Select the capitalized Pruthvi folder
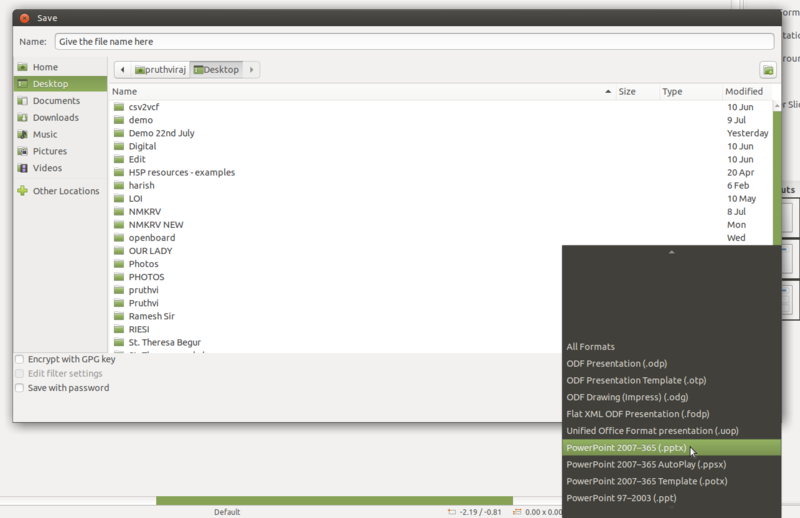The width and height of the screenshot is (800, 518). coord(337,303)
